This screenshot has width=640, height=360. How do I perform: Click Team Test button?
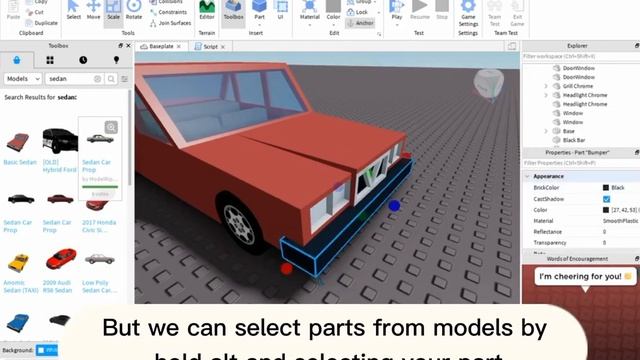click(x=494, y=13)
